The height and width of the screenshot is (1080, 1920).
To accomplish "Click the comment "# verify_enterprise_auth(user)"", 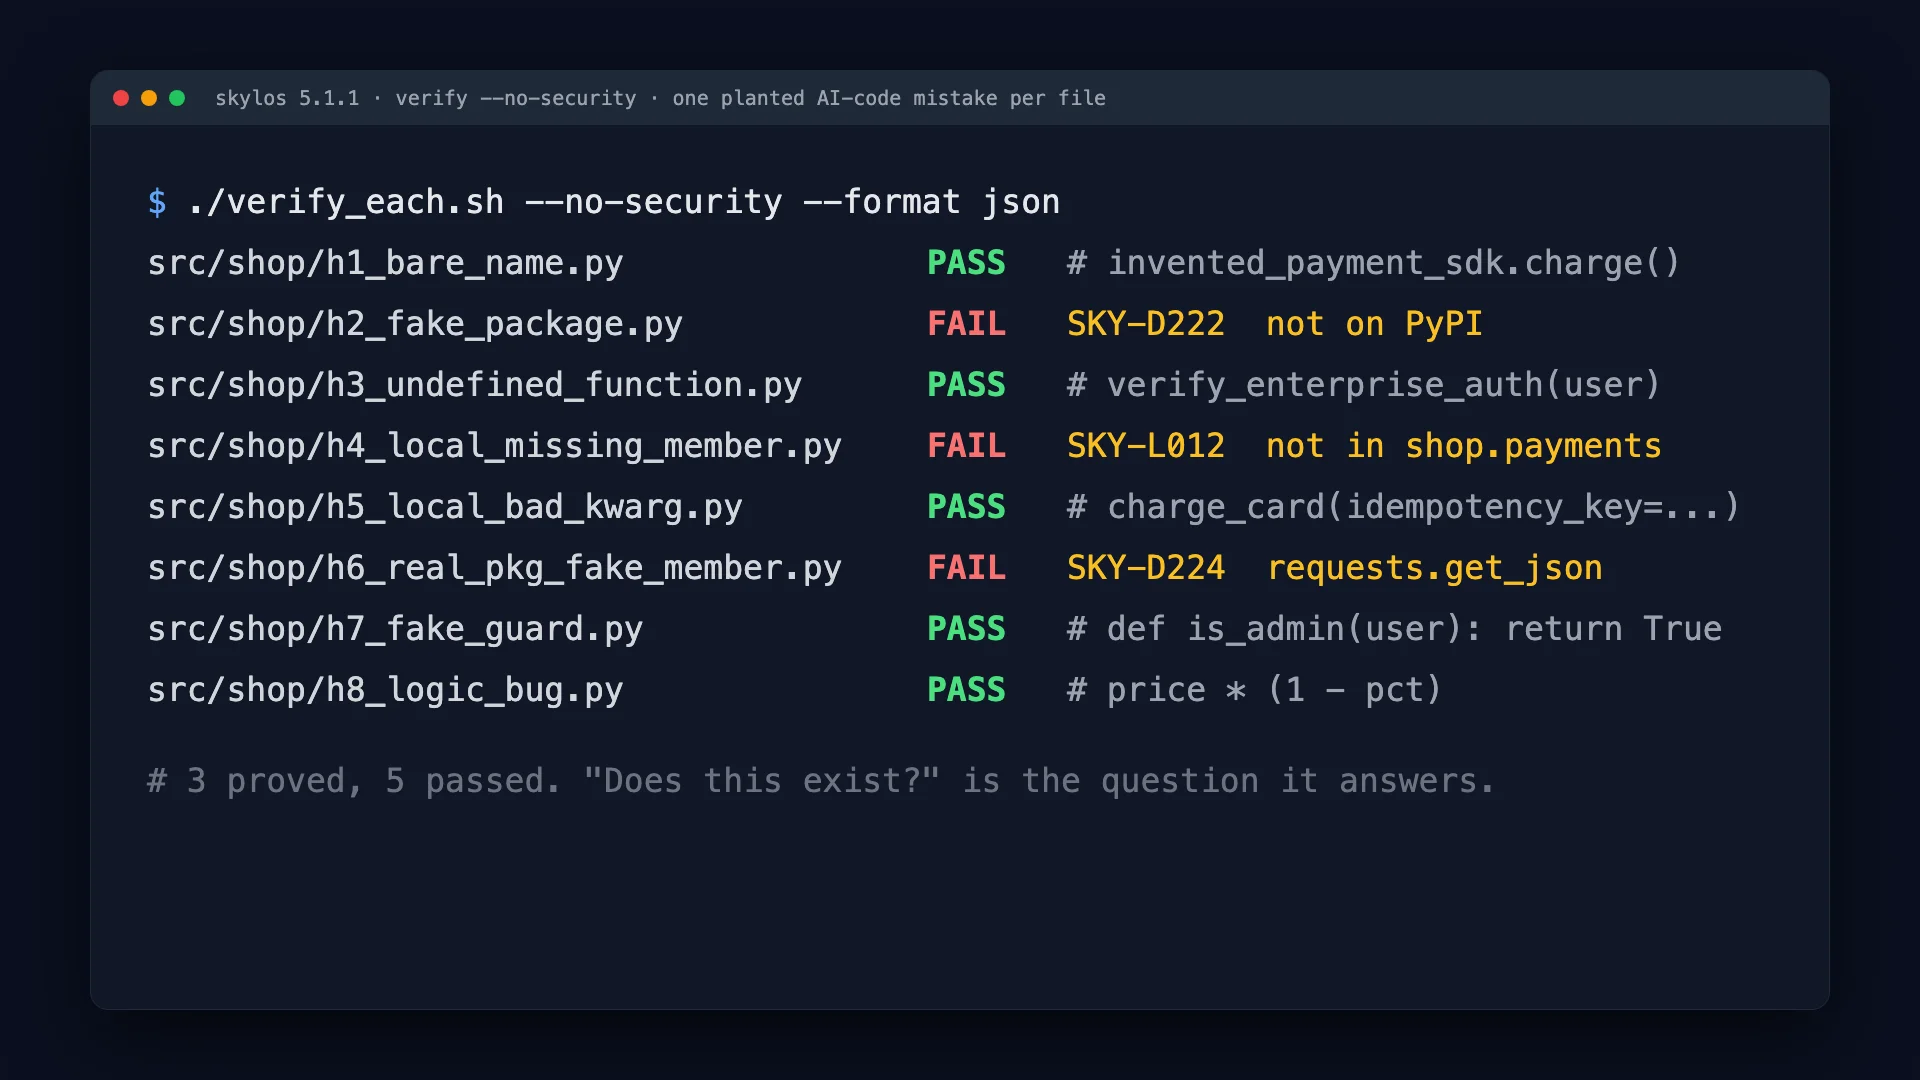I will (x=1363, y=385).
